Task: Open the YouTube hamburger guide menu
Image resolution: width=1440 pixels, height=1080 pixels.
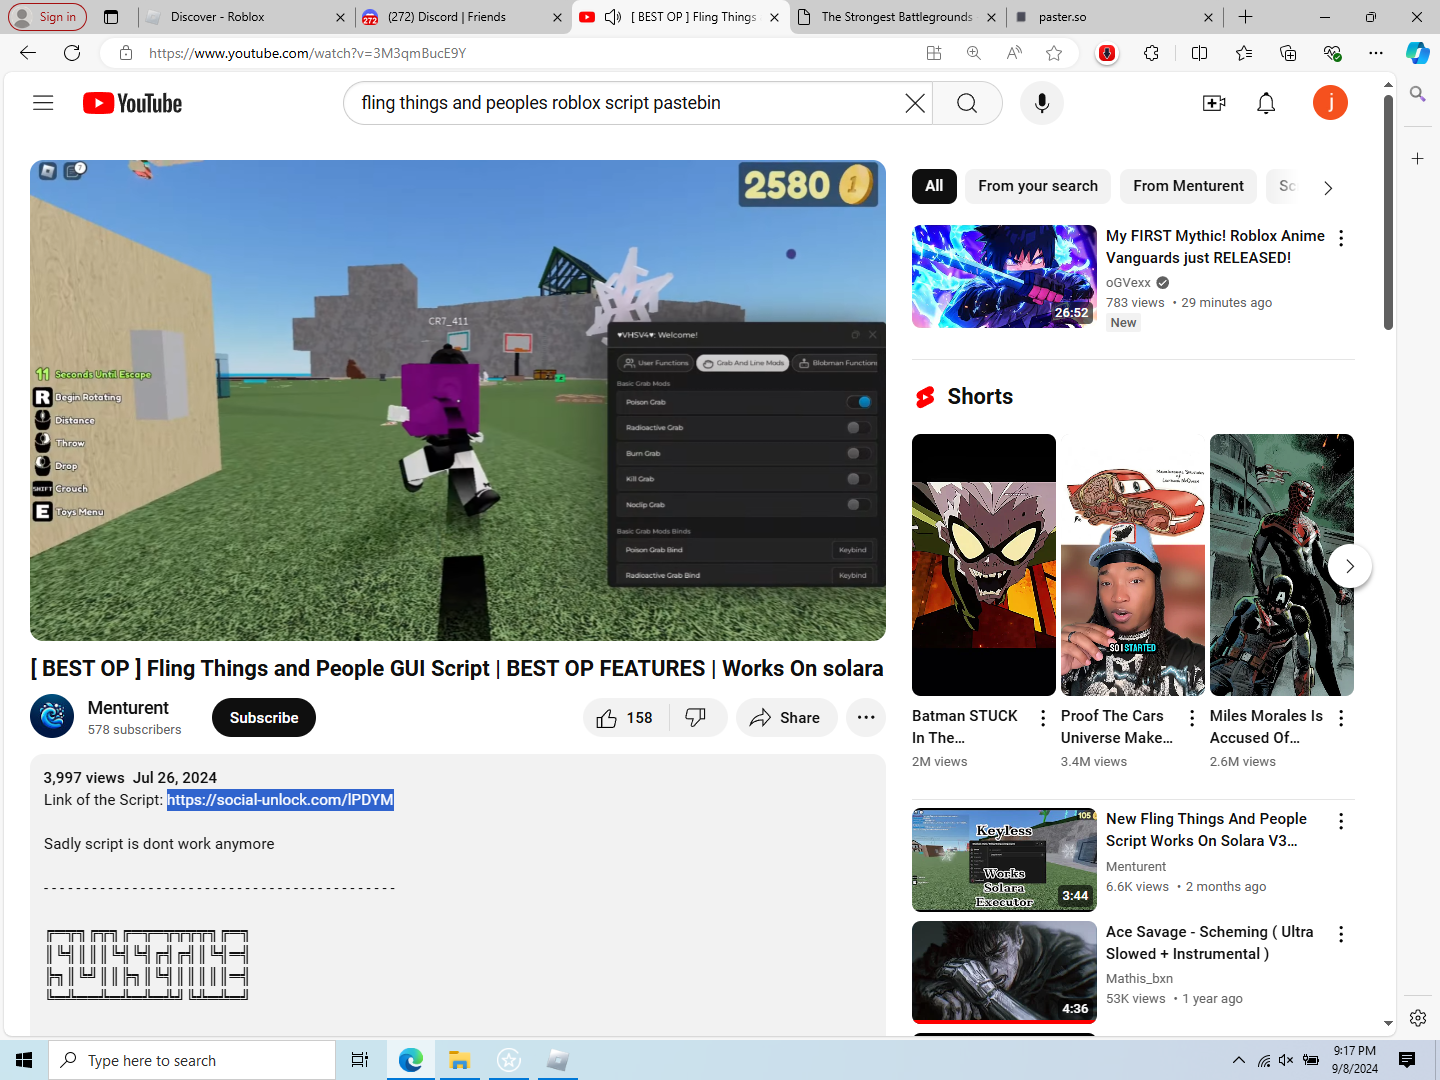Action: (43, 103)
